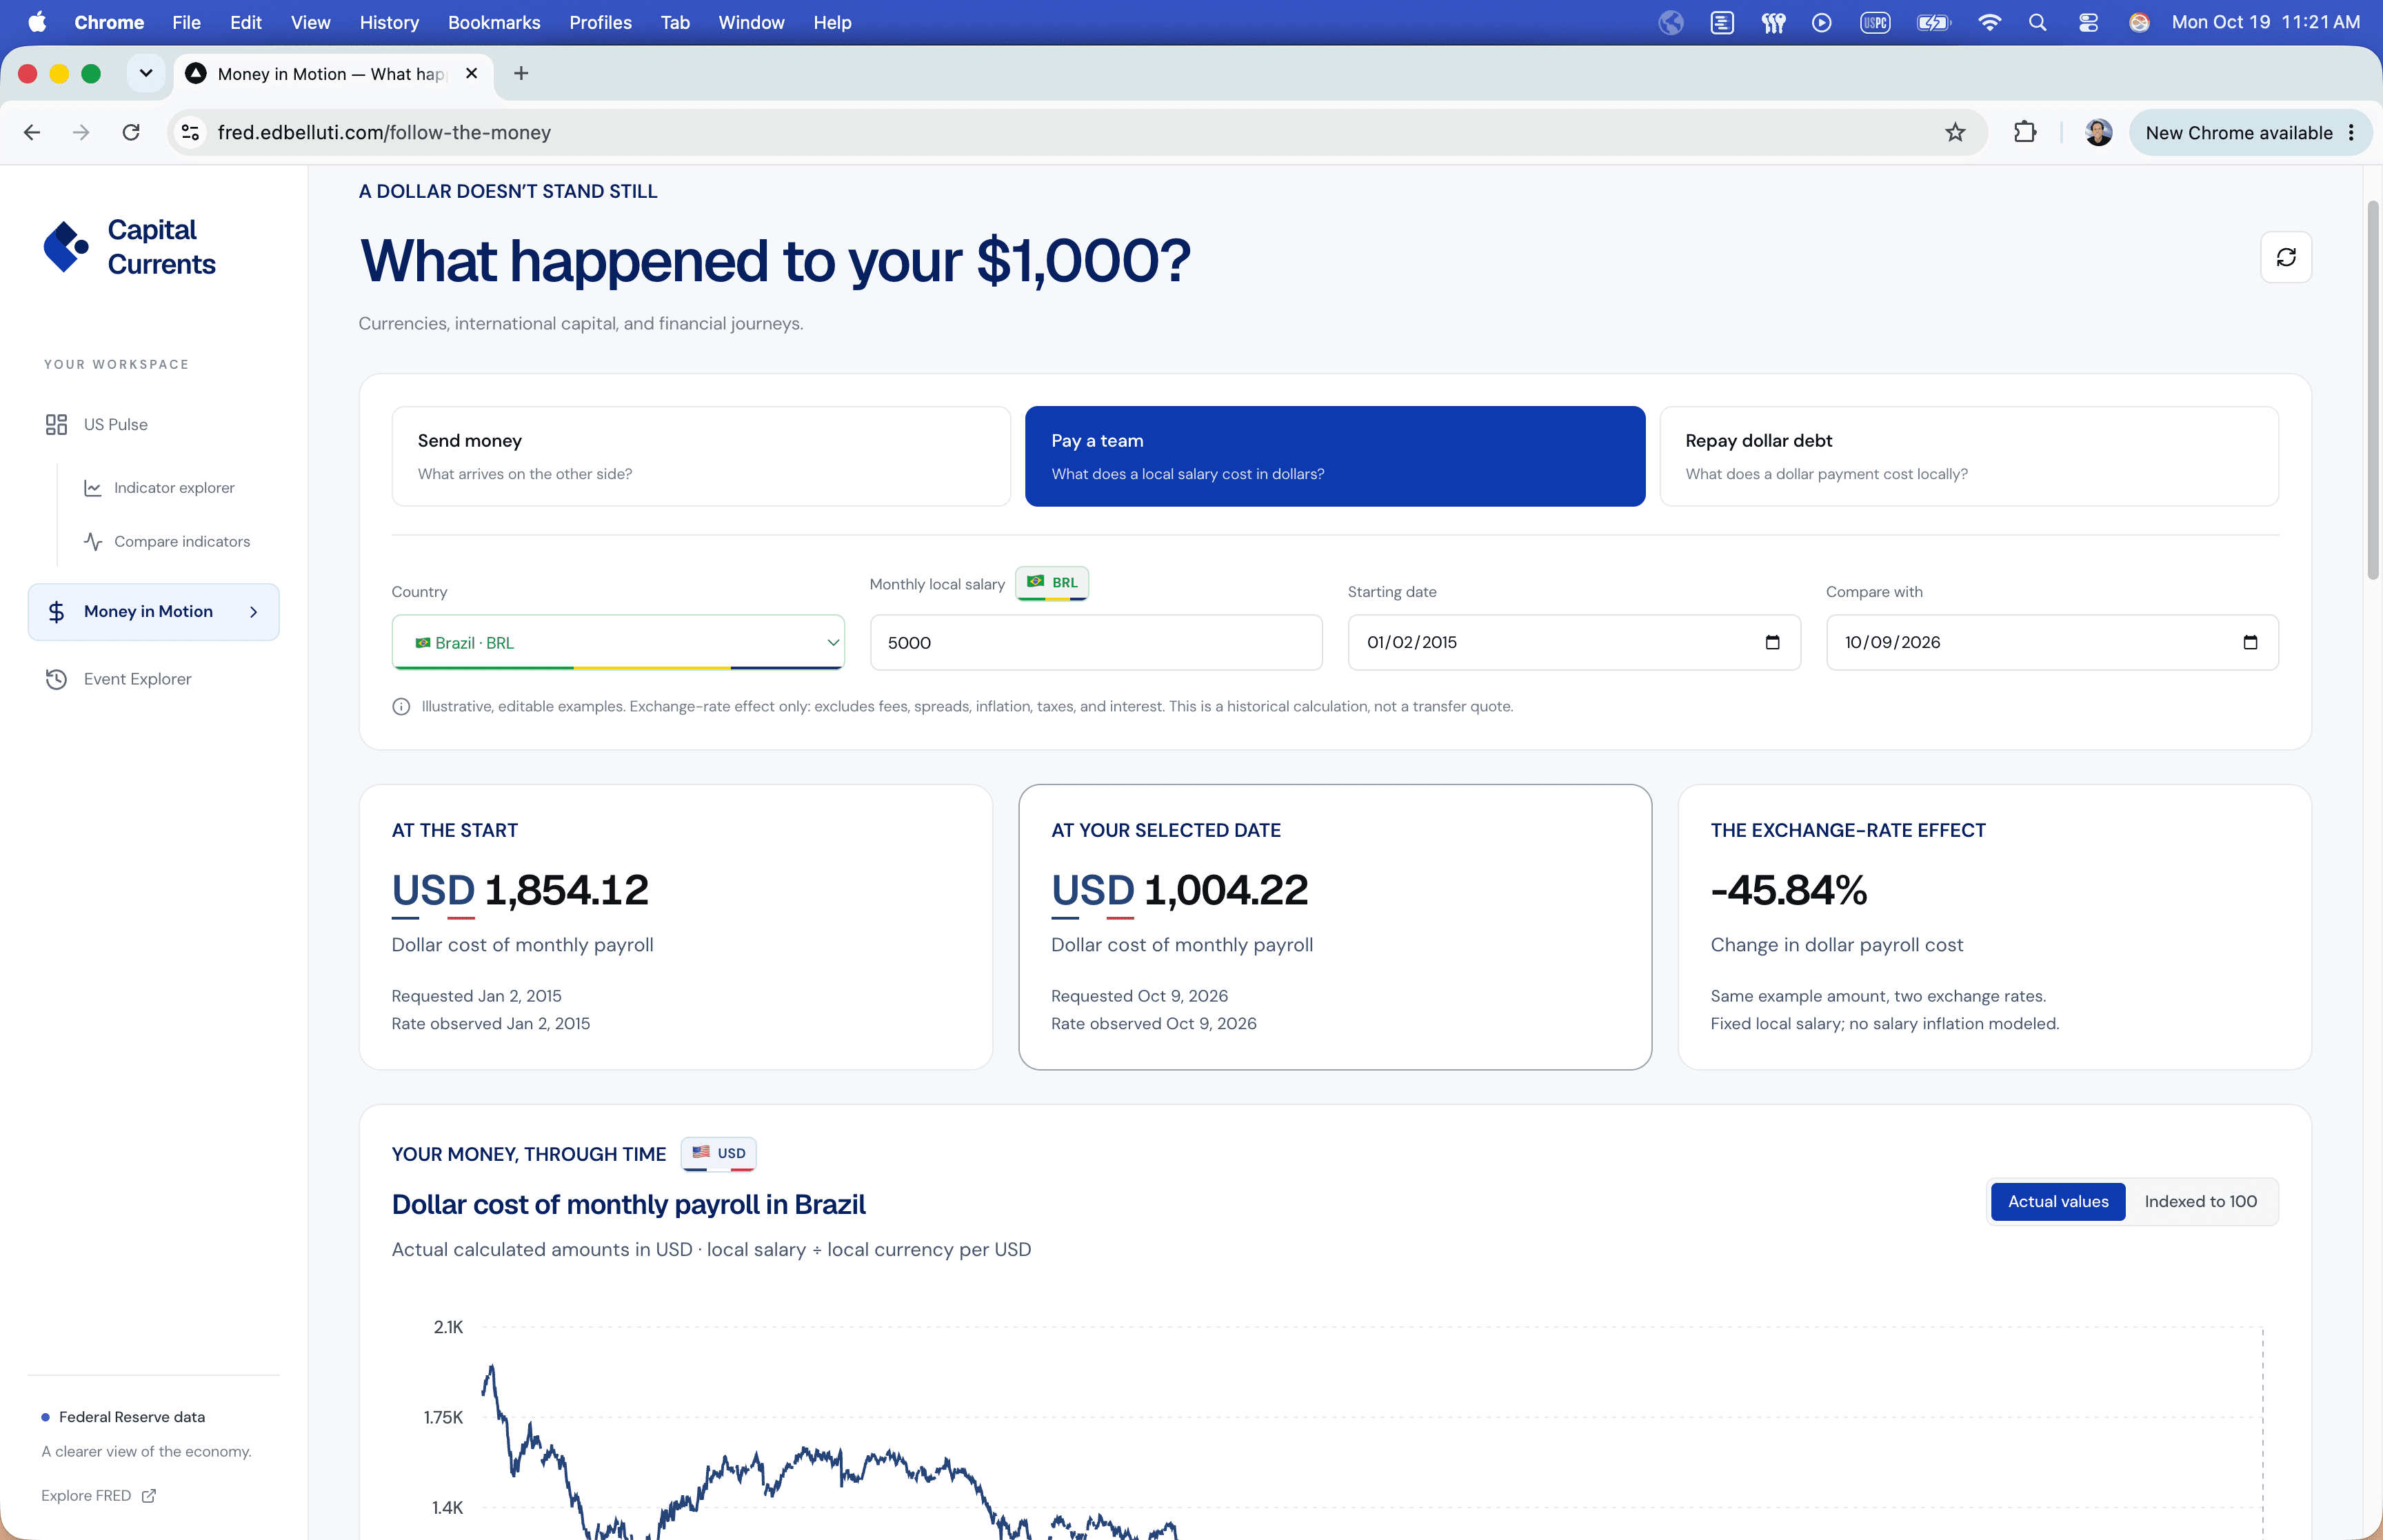Choose the Repay dollar debt scenario
Viewport: 2383px width, 1540px height.
[1968, 456]
